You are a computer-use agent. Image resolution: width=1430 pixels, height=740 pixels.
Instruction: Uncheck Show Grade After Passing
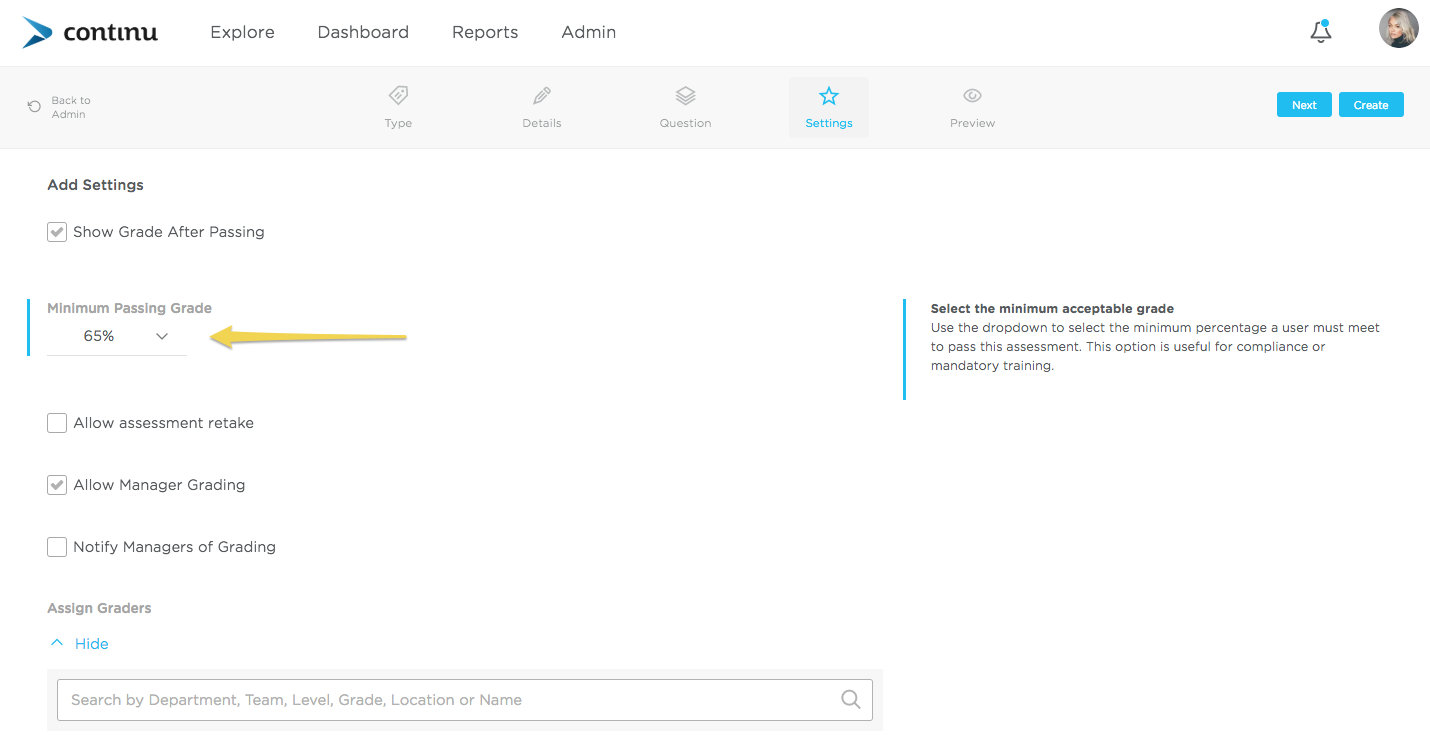point(57,232)
